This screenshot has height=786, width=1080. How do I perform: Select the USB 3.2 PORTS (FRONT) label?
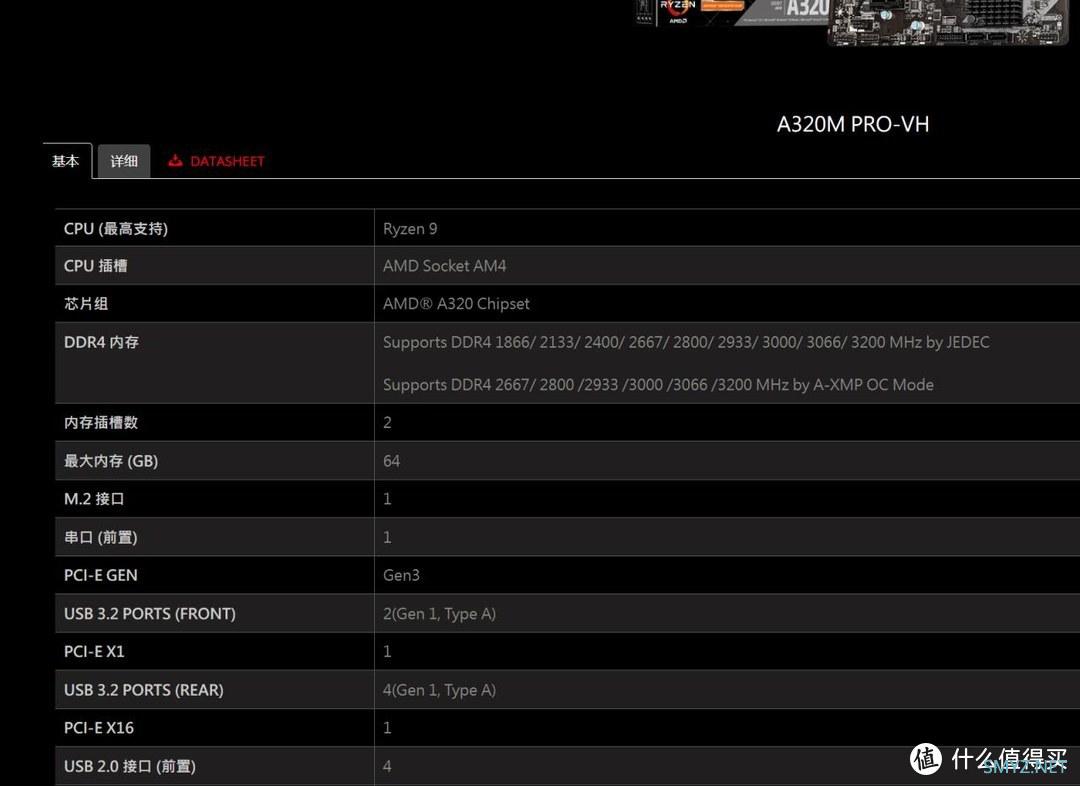click(150, 614)
